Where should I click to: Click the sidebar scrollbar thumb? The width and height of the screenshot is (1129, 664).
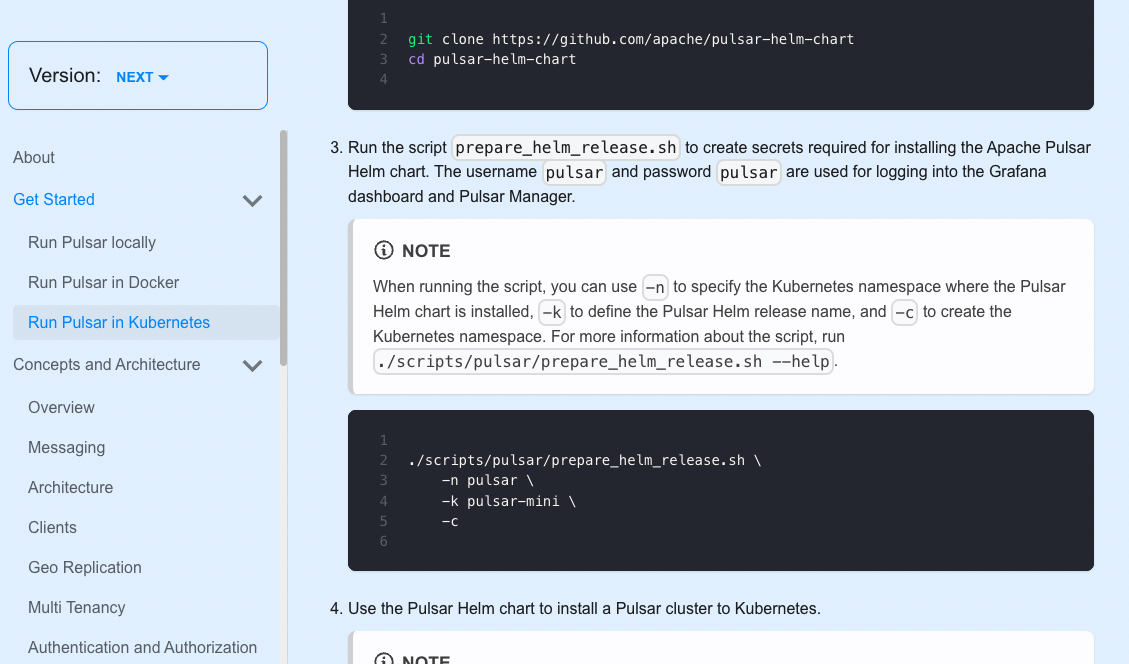(284, 248)
